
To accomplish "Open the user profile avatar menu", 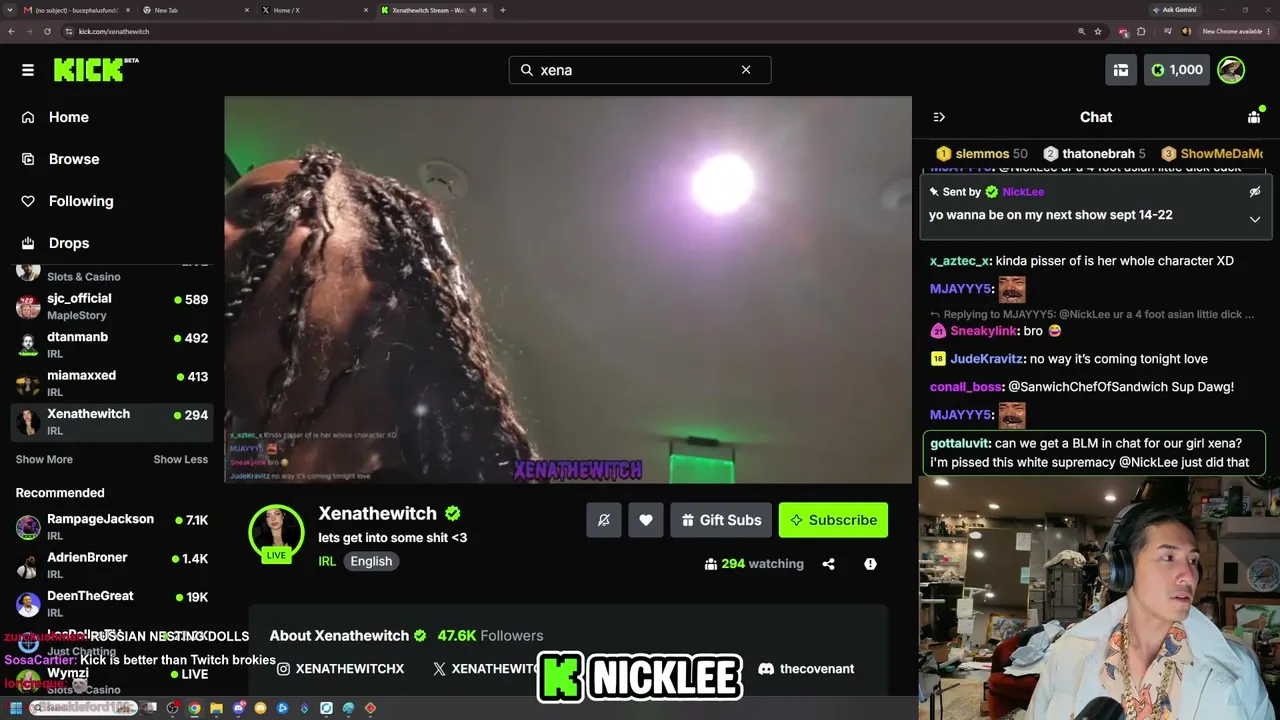I will pyautogui.click(x=1231, y=70).
